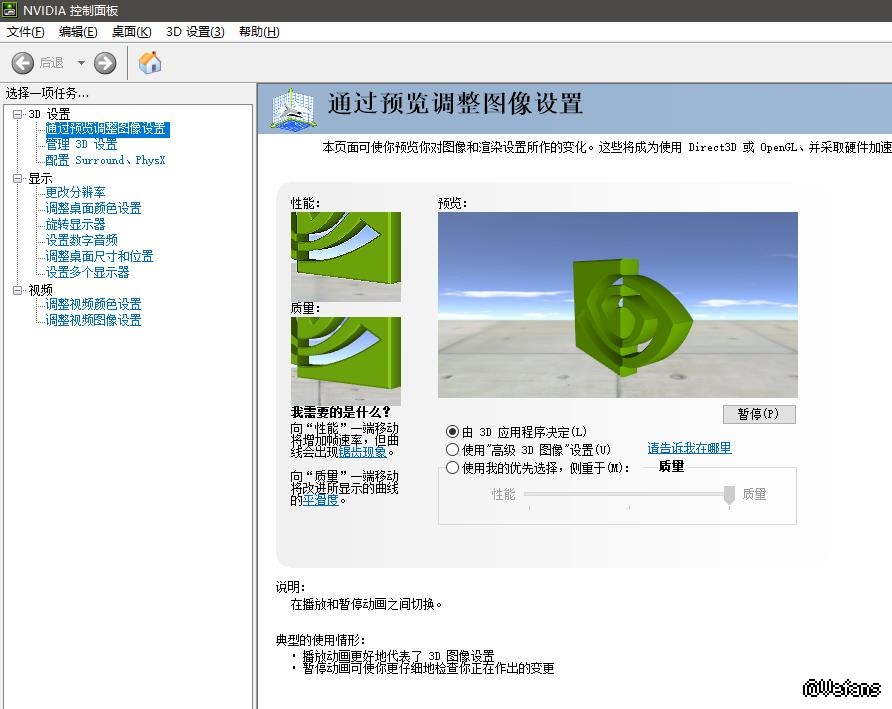Open 旋转显示器 task
Viewport: 892px width, 709px height.
[75, 224]
